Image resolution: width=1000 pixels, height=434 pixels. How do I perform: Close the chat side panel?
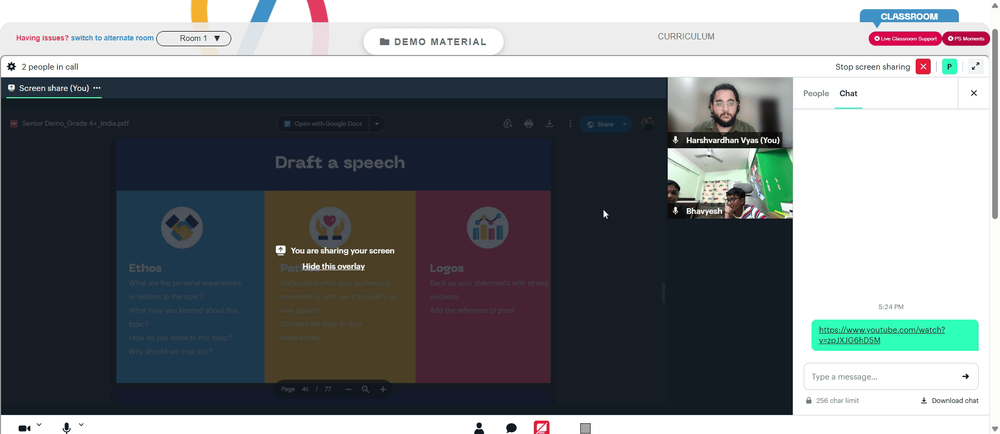974,93
